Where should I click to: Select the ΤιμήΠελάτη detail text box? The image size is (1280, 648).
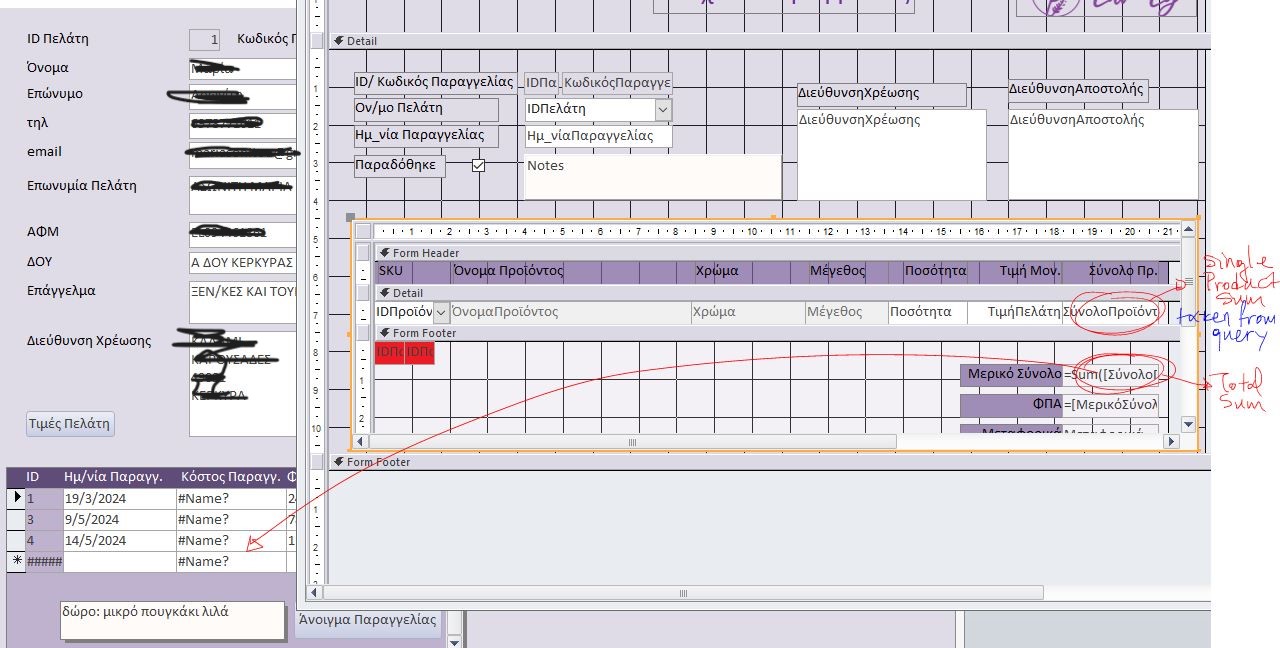(x=1014, y=312)
